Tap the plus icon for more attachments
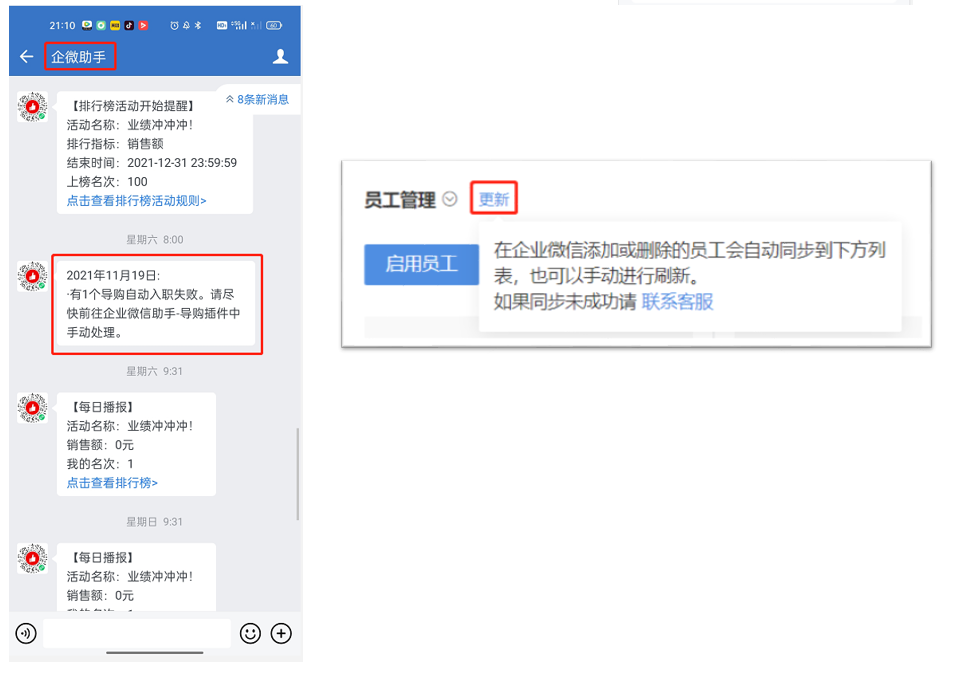The width and height of the screenshot is (966, 674). point(281,633)
